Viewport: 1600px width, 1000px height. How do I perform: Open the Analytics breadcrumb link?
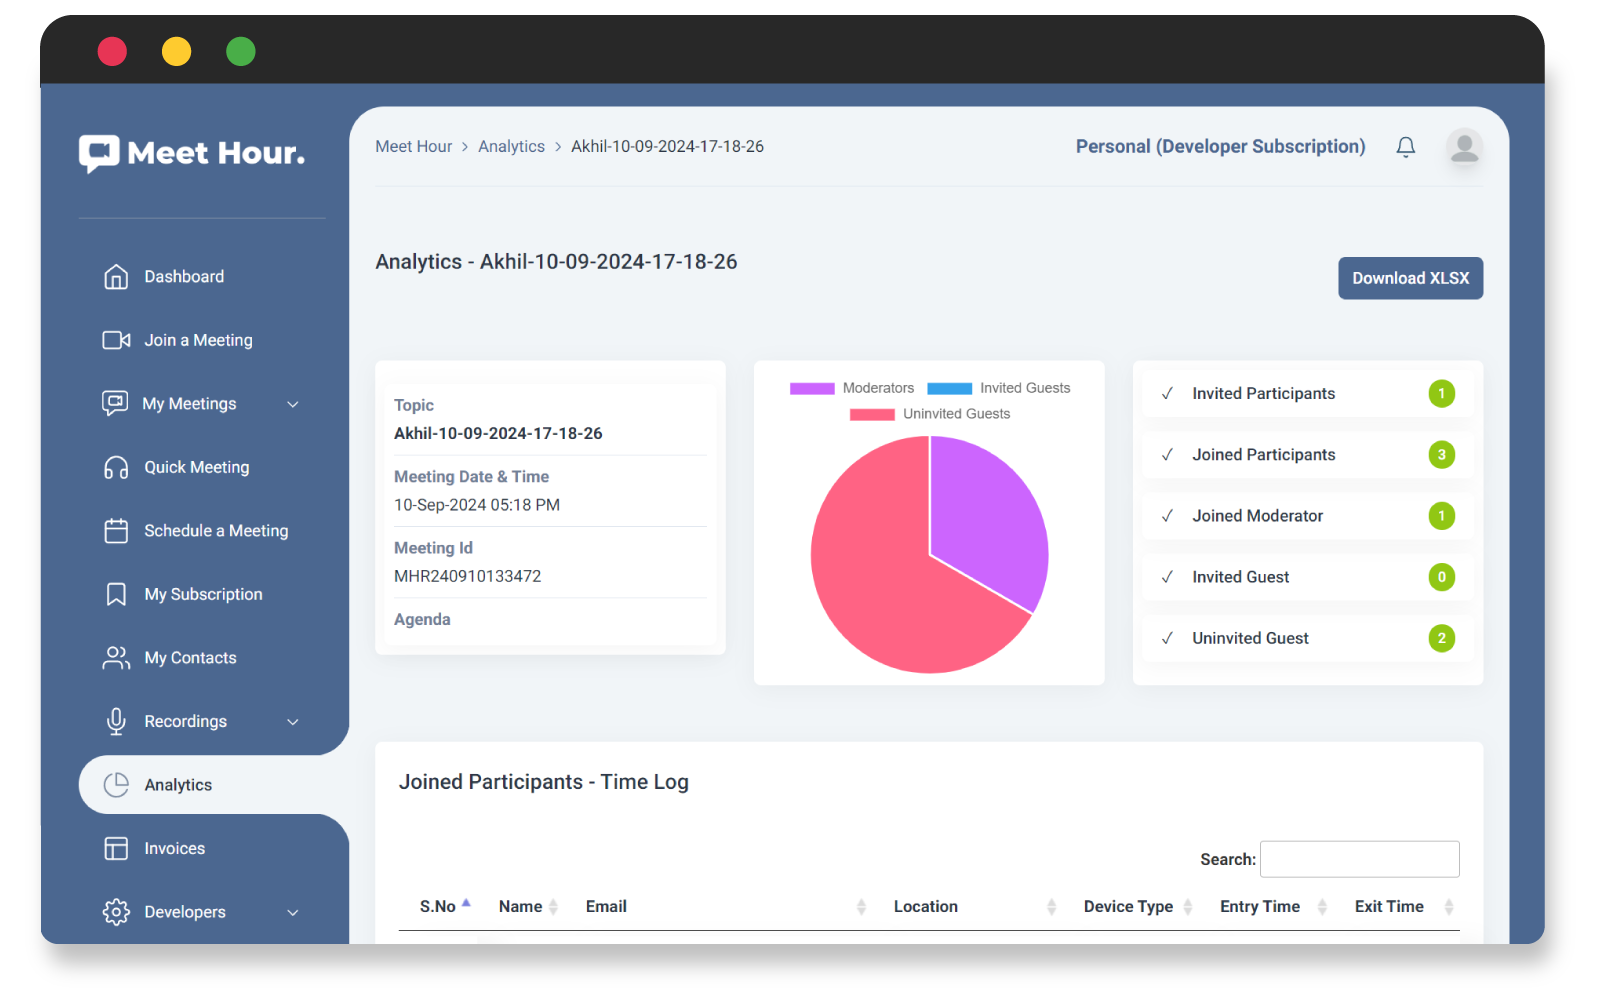click(x=511, y=146)
